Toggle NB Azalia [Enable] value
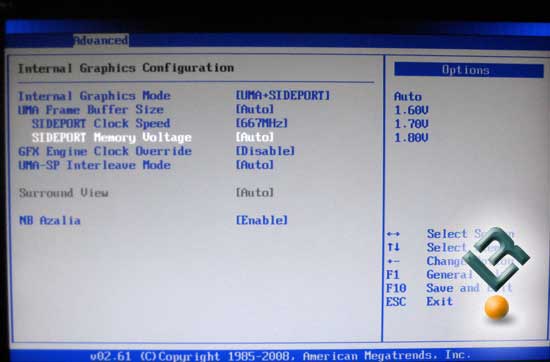 262,220
